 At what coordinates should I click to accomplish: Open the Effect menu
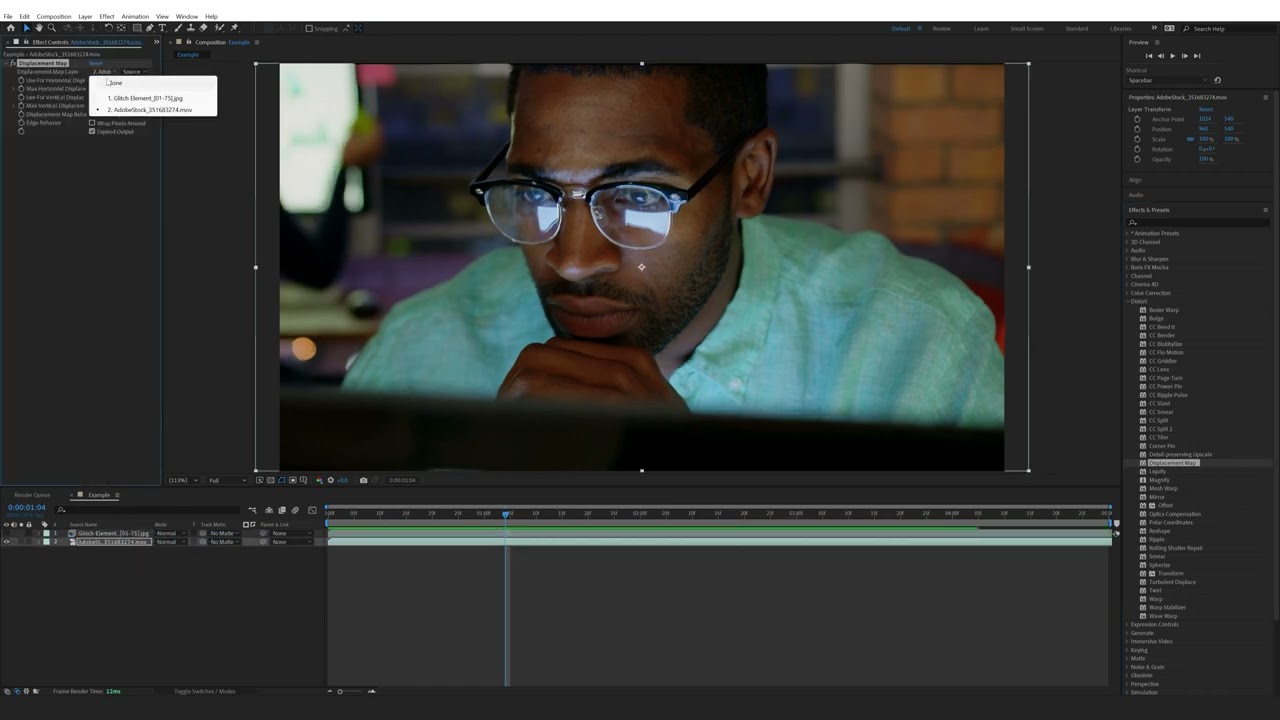pyautogui.click(x=106, y=16)
